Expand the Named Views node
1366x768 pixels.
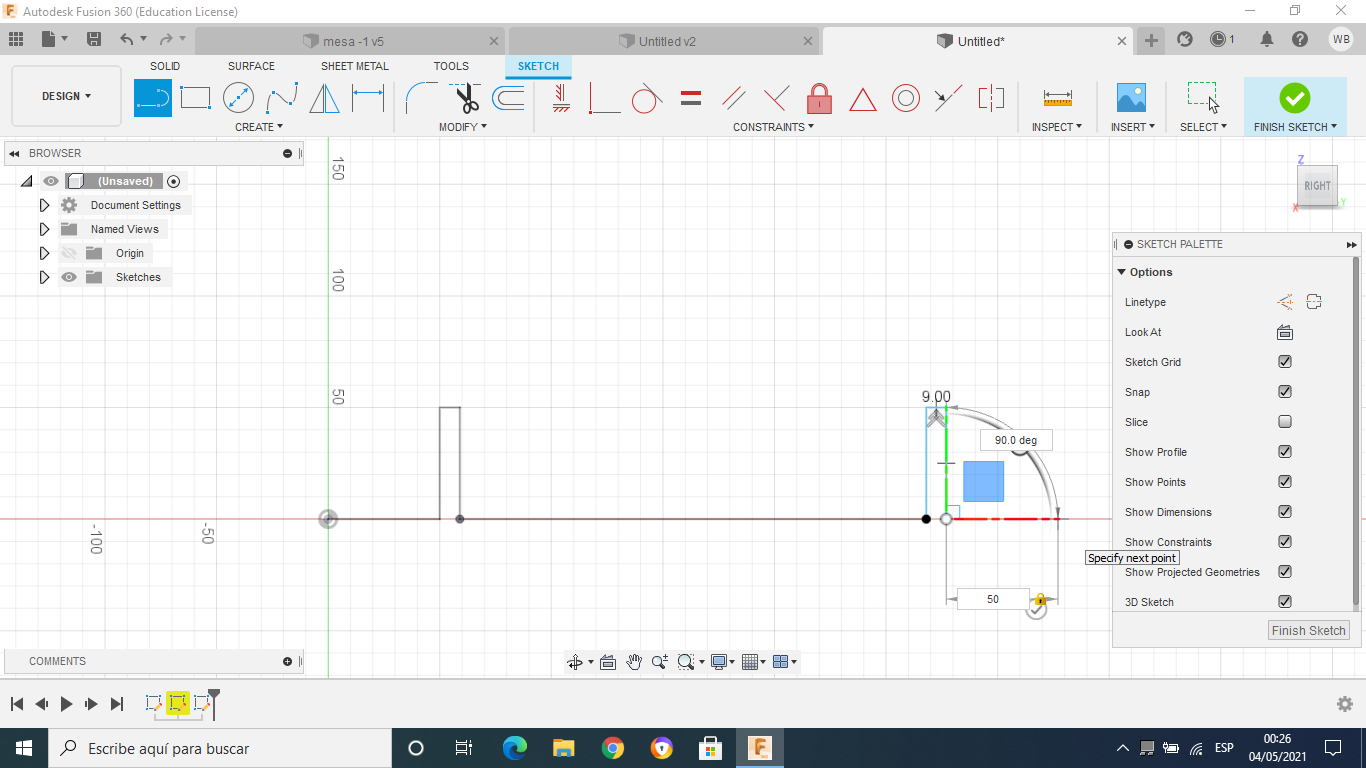click(44, 229)
